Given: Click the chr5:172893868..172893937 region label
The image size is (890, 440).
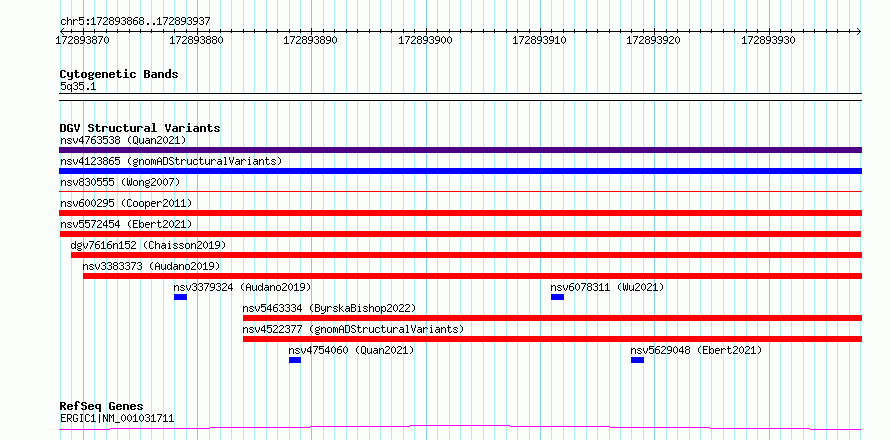Looking at the screenshot, I should (135, 21).
